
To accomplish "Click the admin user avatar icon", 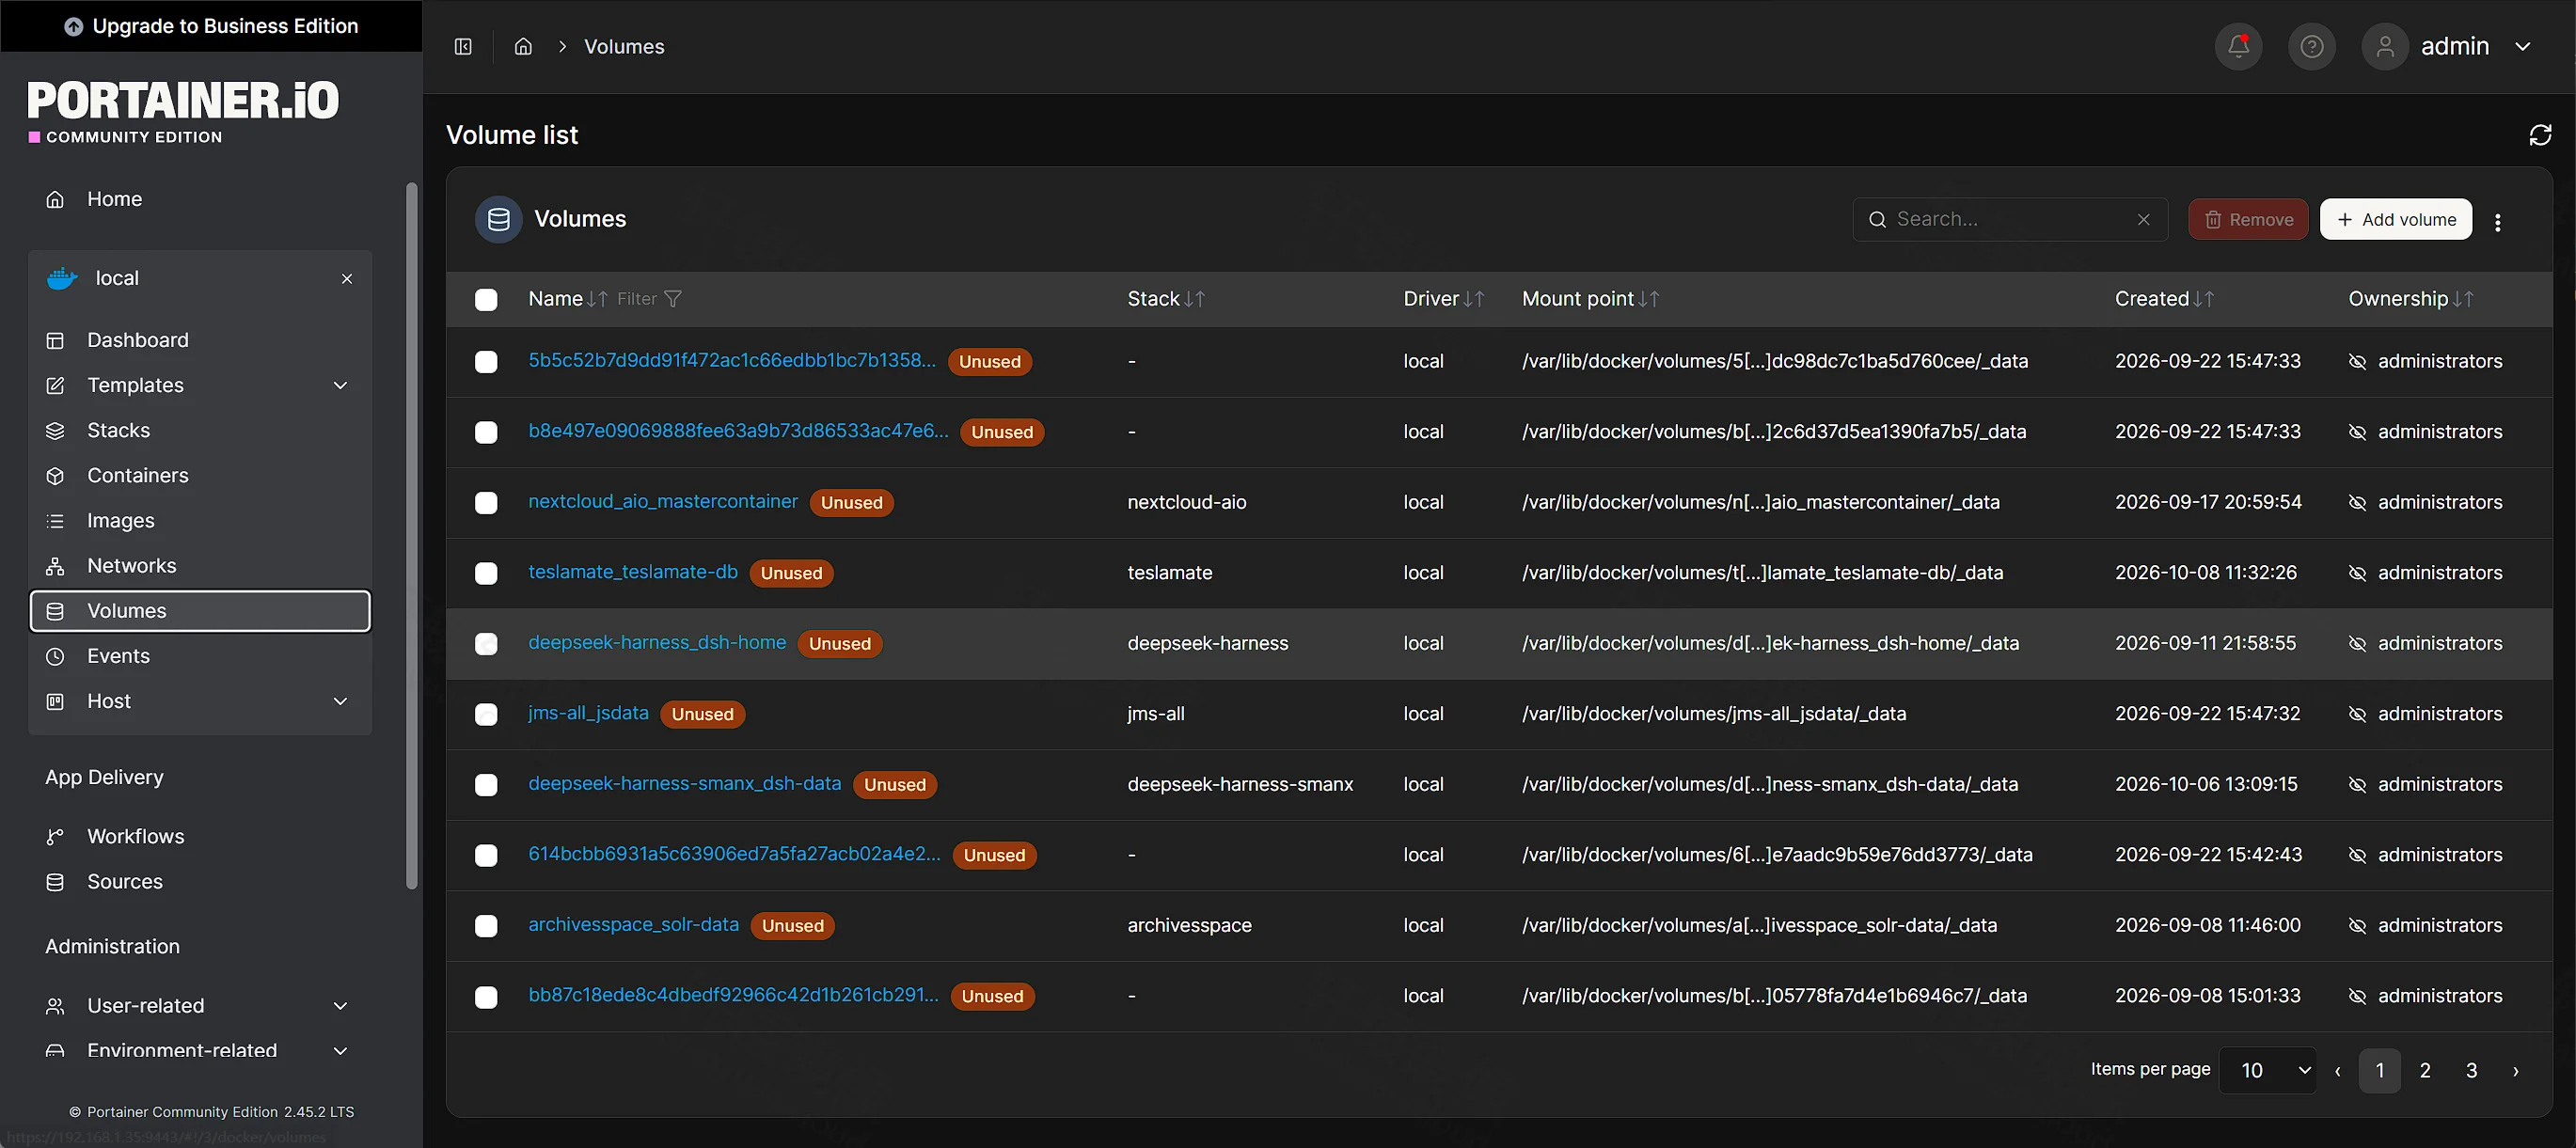I will click(x=2385, y=46).
